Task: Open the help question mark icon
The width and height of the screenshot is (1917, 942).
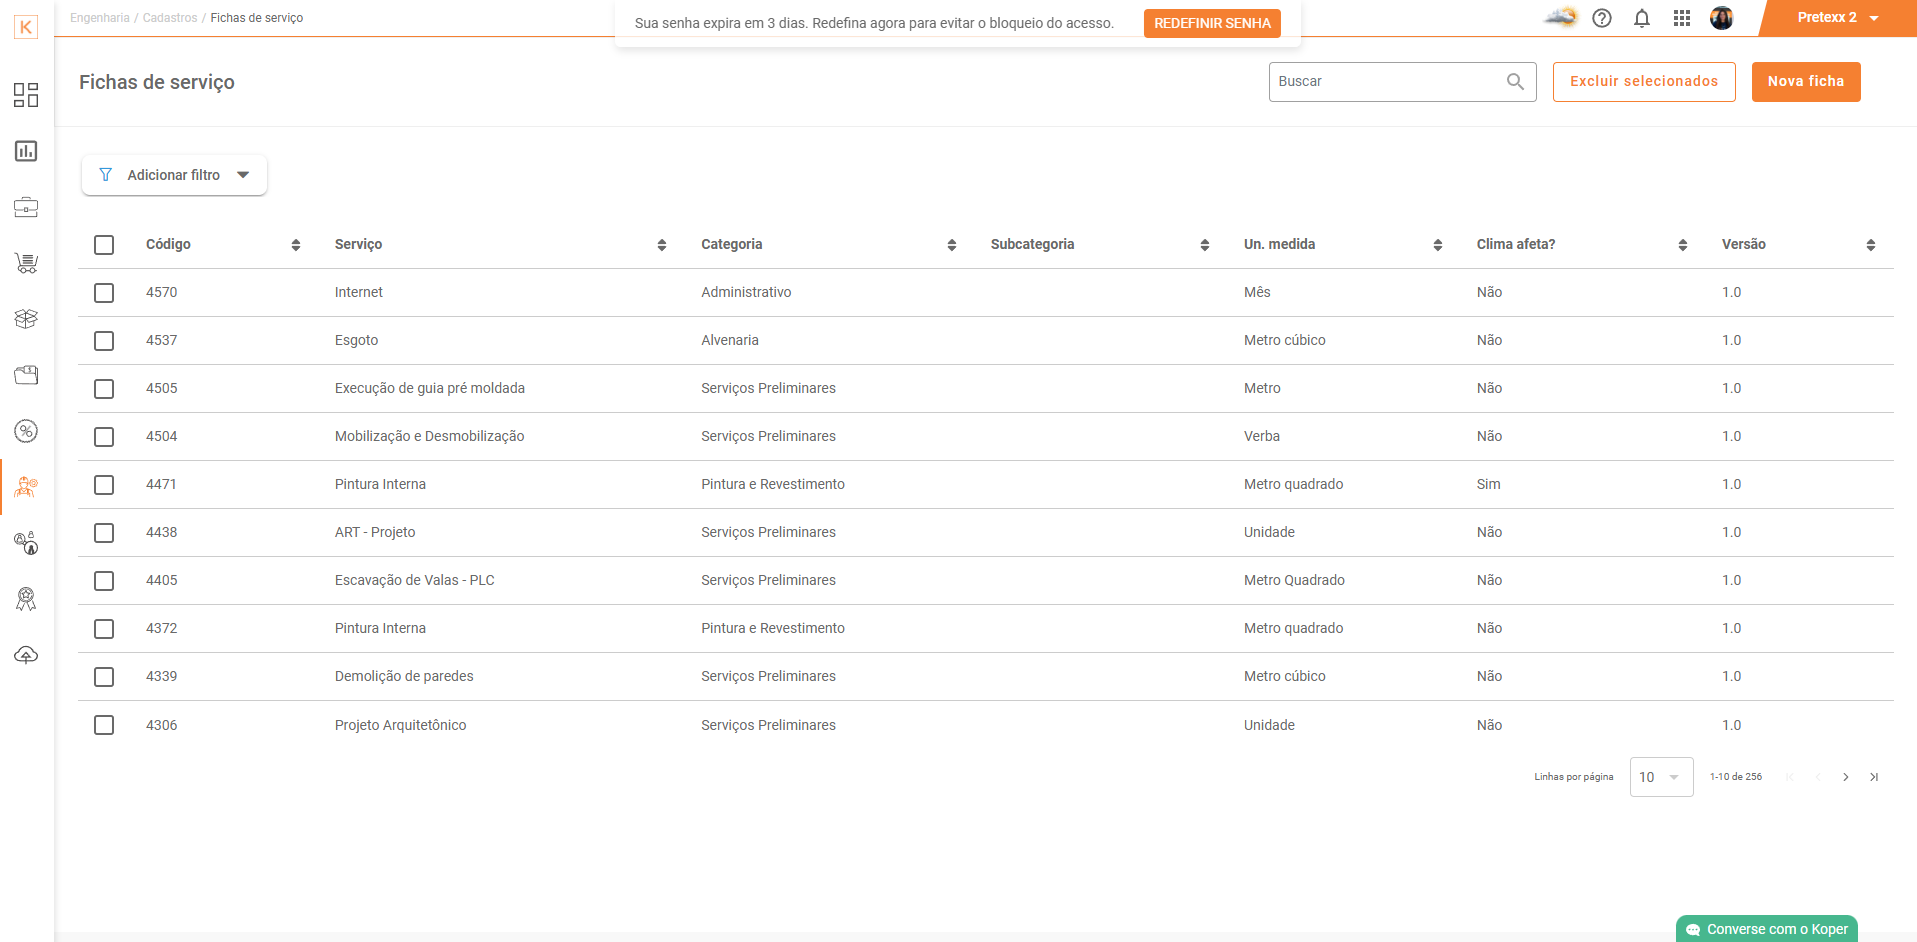Action: tap(1602, 18)
